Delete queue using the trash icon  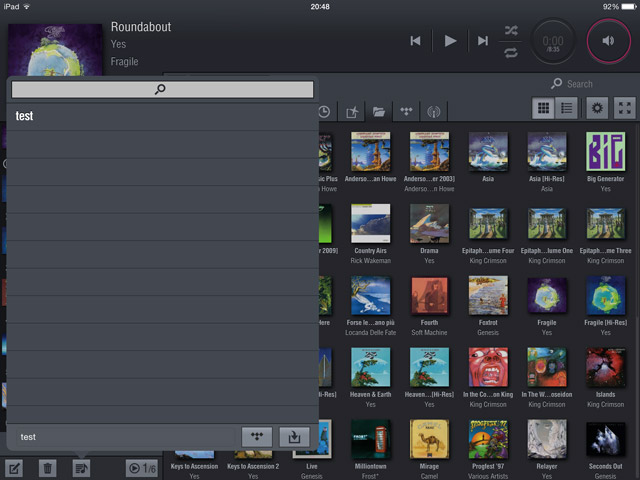pyautogui.click(x=47, y=468)
